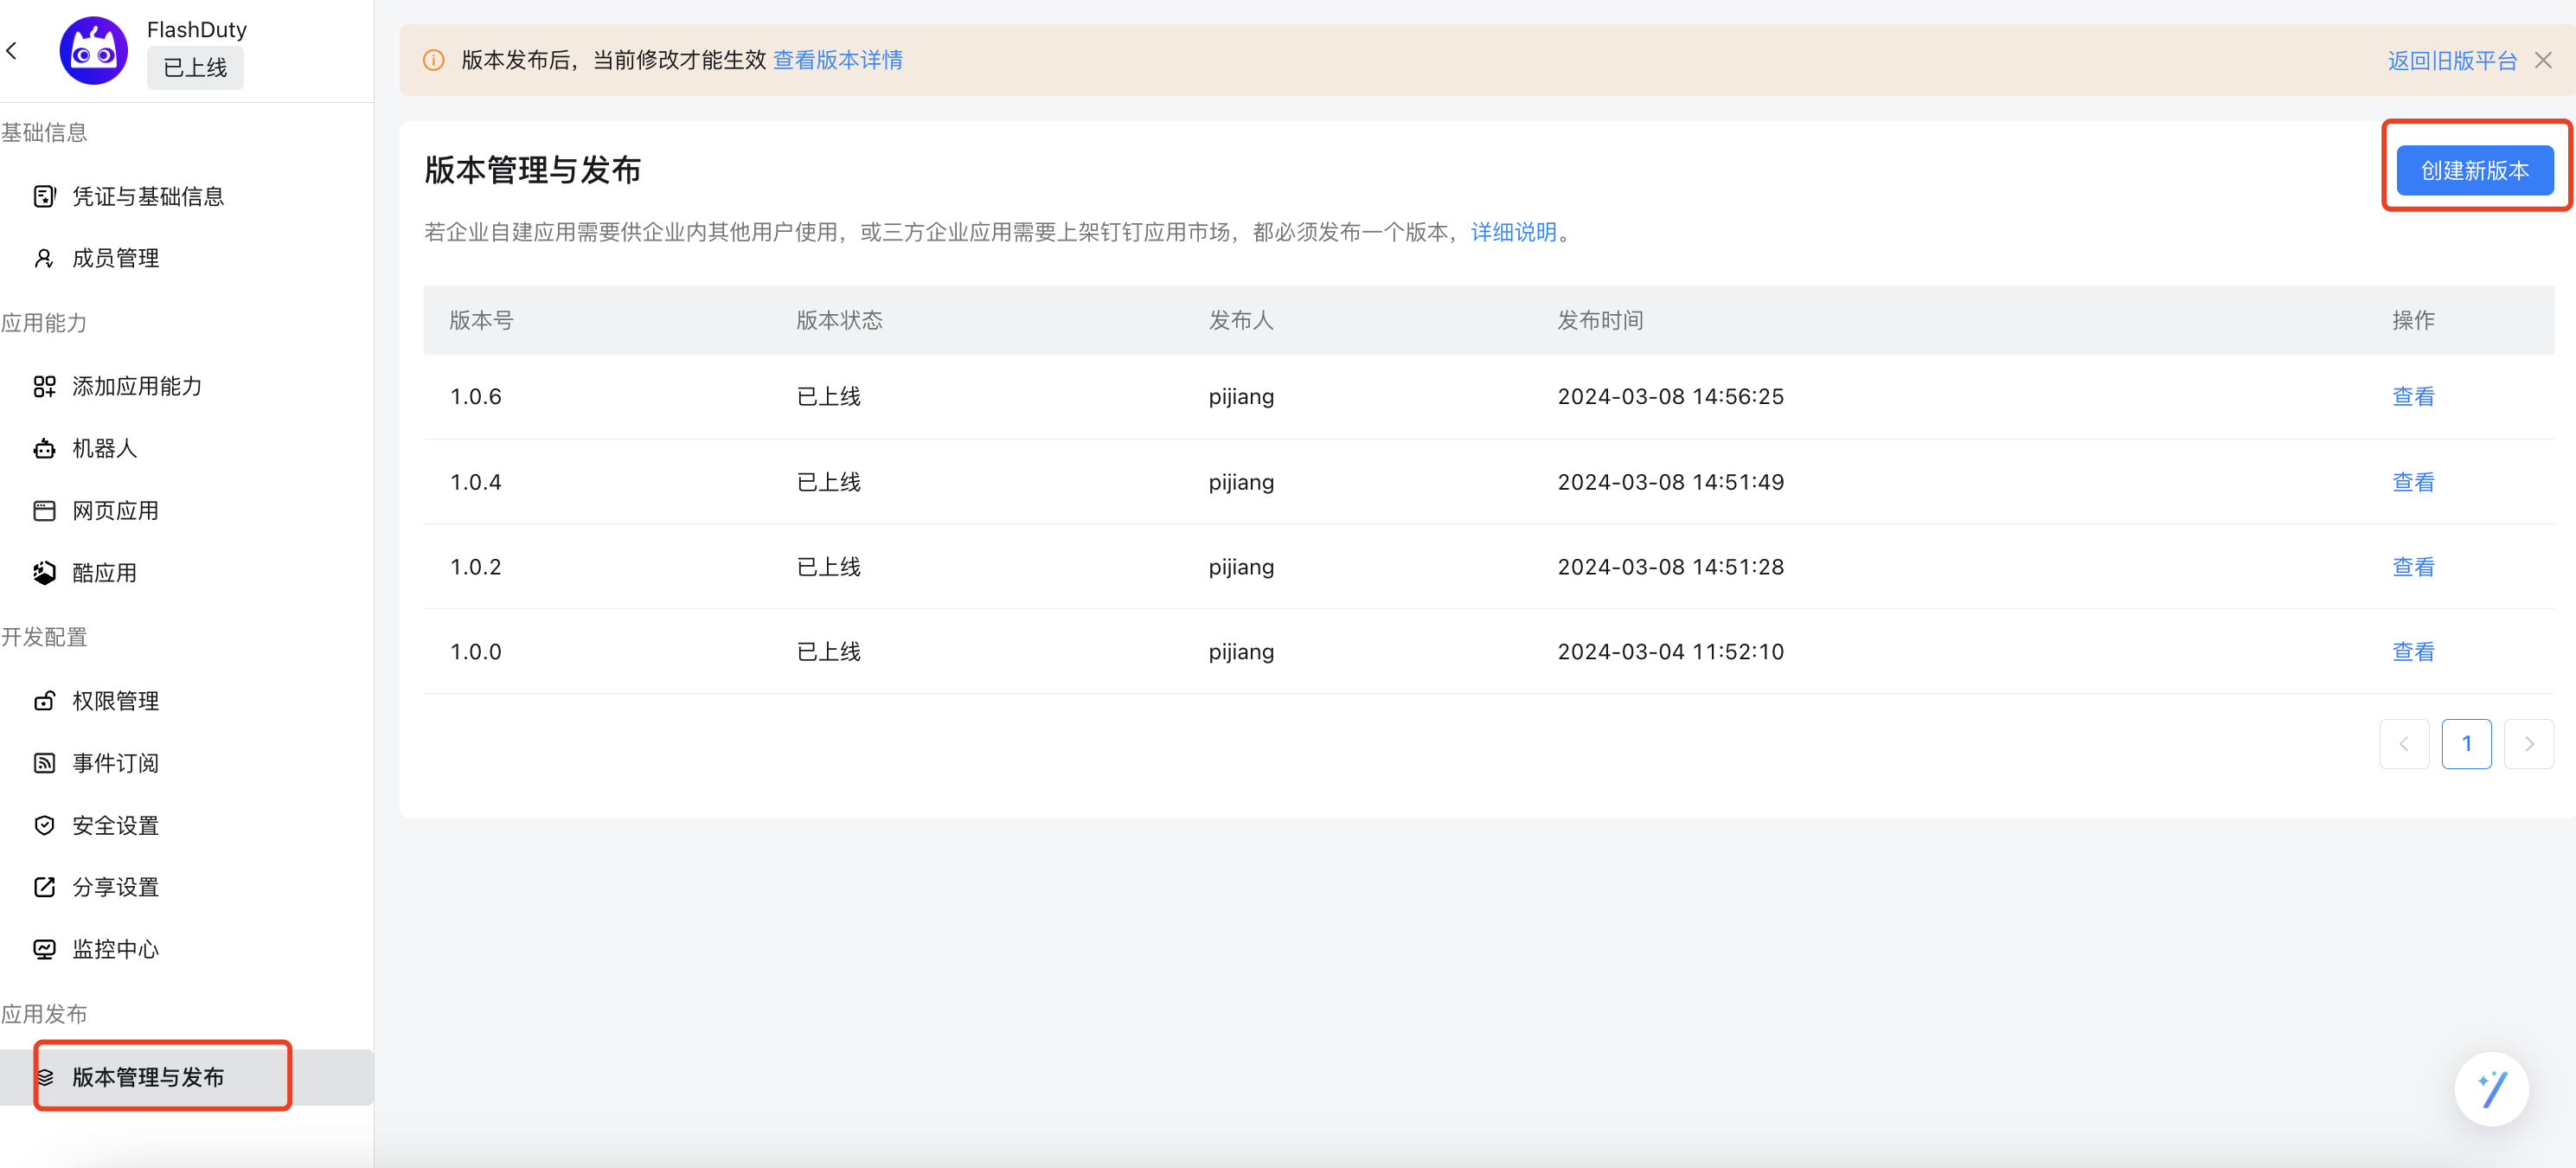The image size is (2576, 1168).
Task: View details of version 1.0.6
Action: click(2413, 396)
